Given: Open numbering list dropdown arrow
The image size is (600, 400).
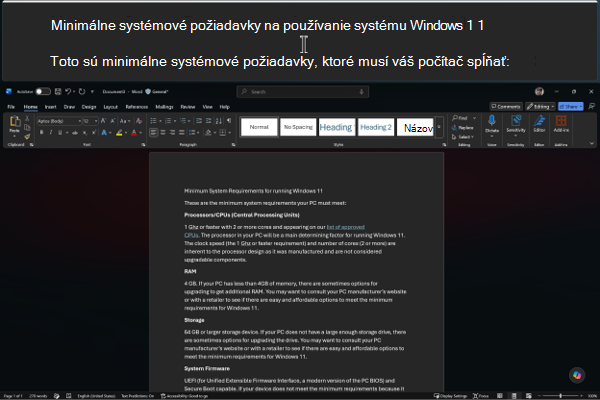Looking at the screenshot, I should (175, 121).
